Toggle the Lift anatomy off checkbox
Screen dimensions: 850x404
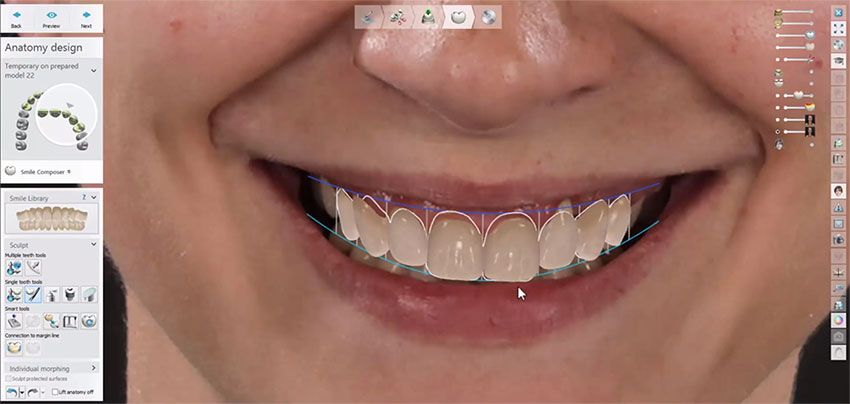55,392
